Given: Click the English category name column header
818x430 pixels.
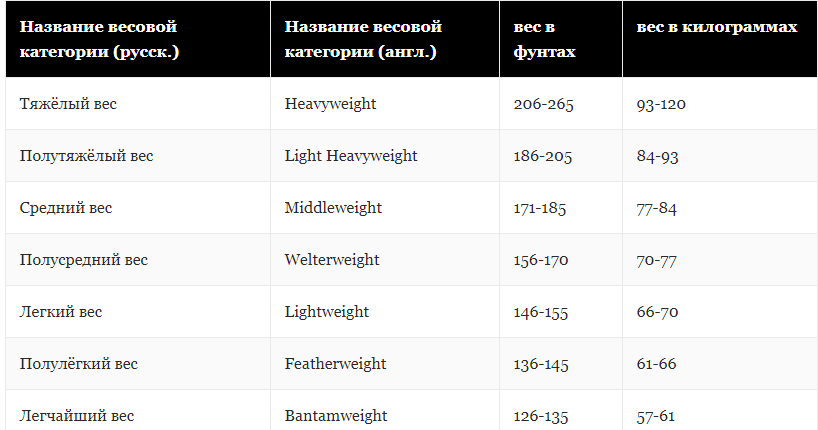Looking at the screenshot, I should 363,39.
